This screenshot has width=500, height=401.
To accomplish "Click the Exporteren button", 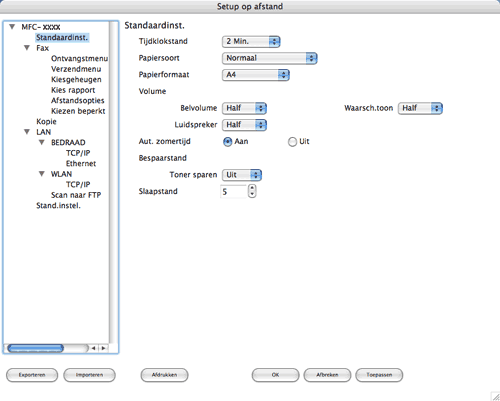I will pyautogui.click(x=32, y=375).
